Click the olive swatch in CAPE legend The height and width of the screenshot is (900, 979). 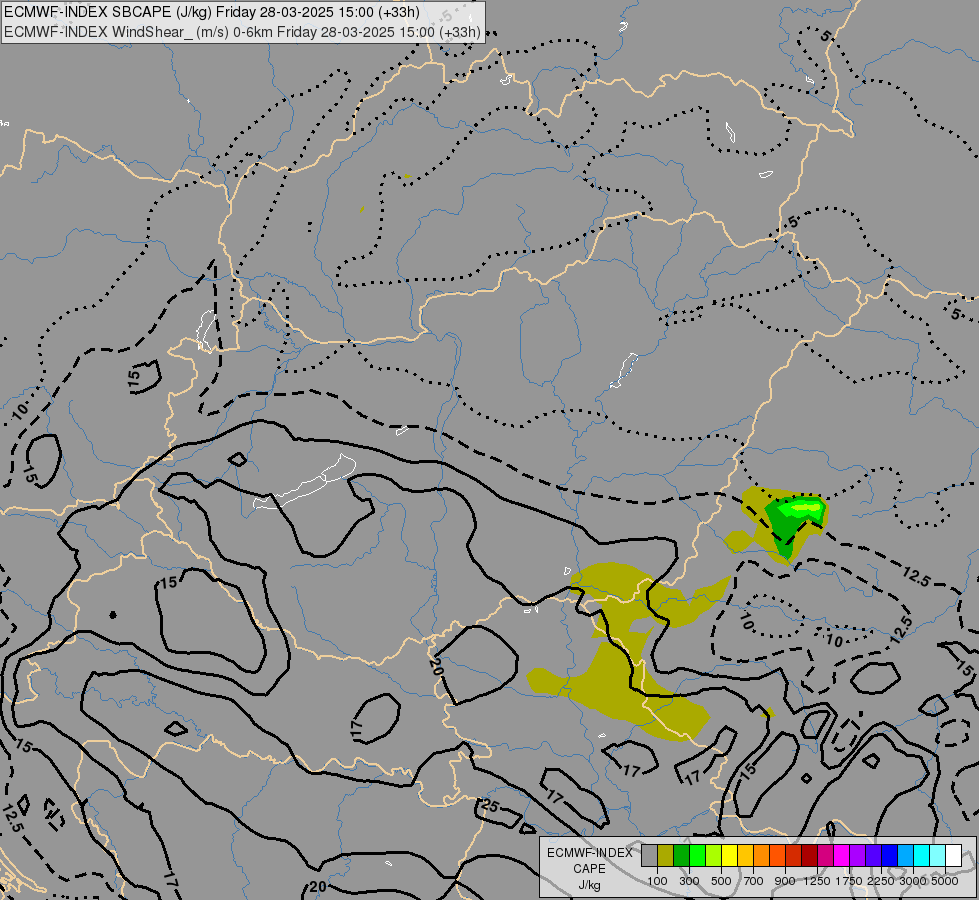click(666, 855)
